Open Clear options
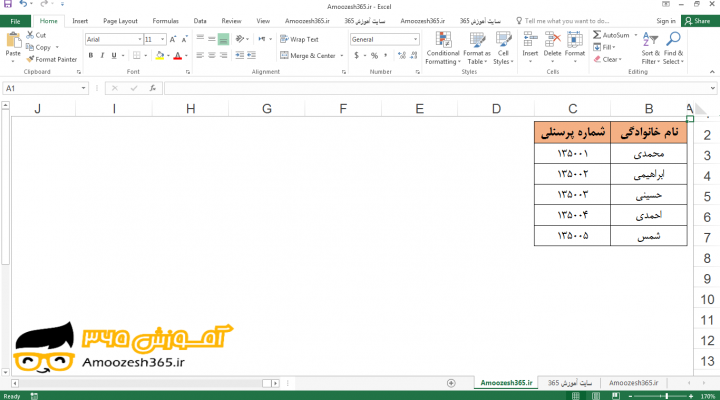 coord(607,59)
